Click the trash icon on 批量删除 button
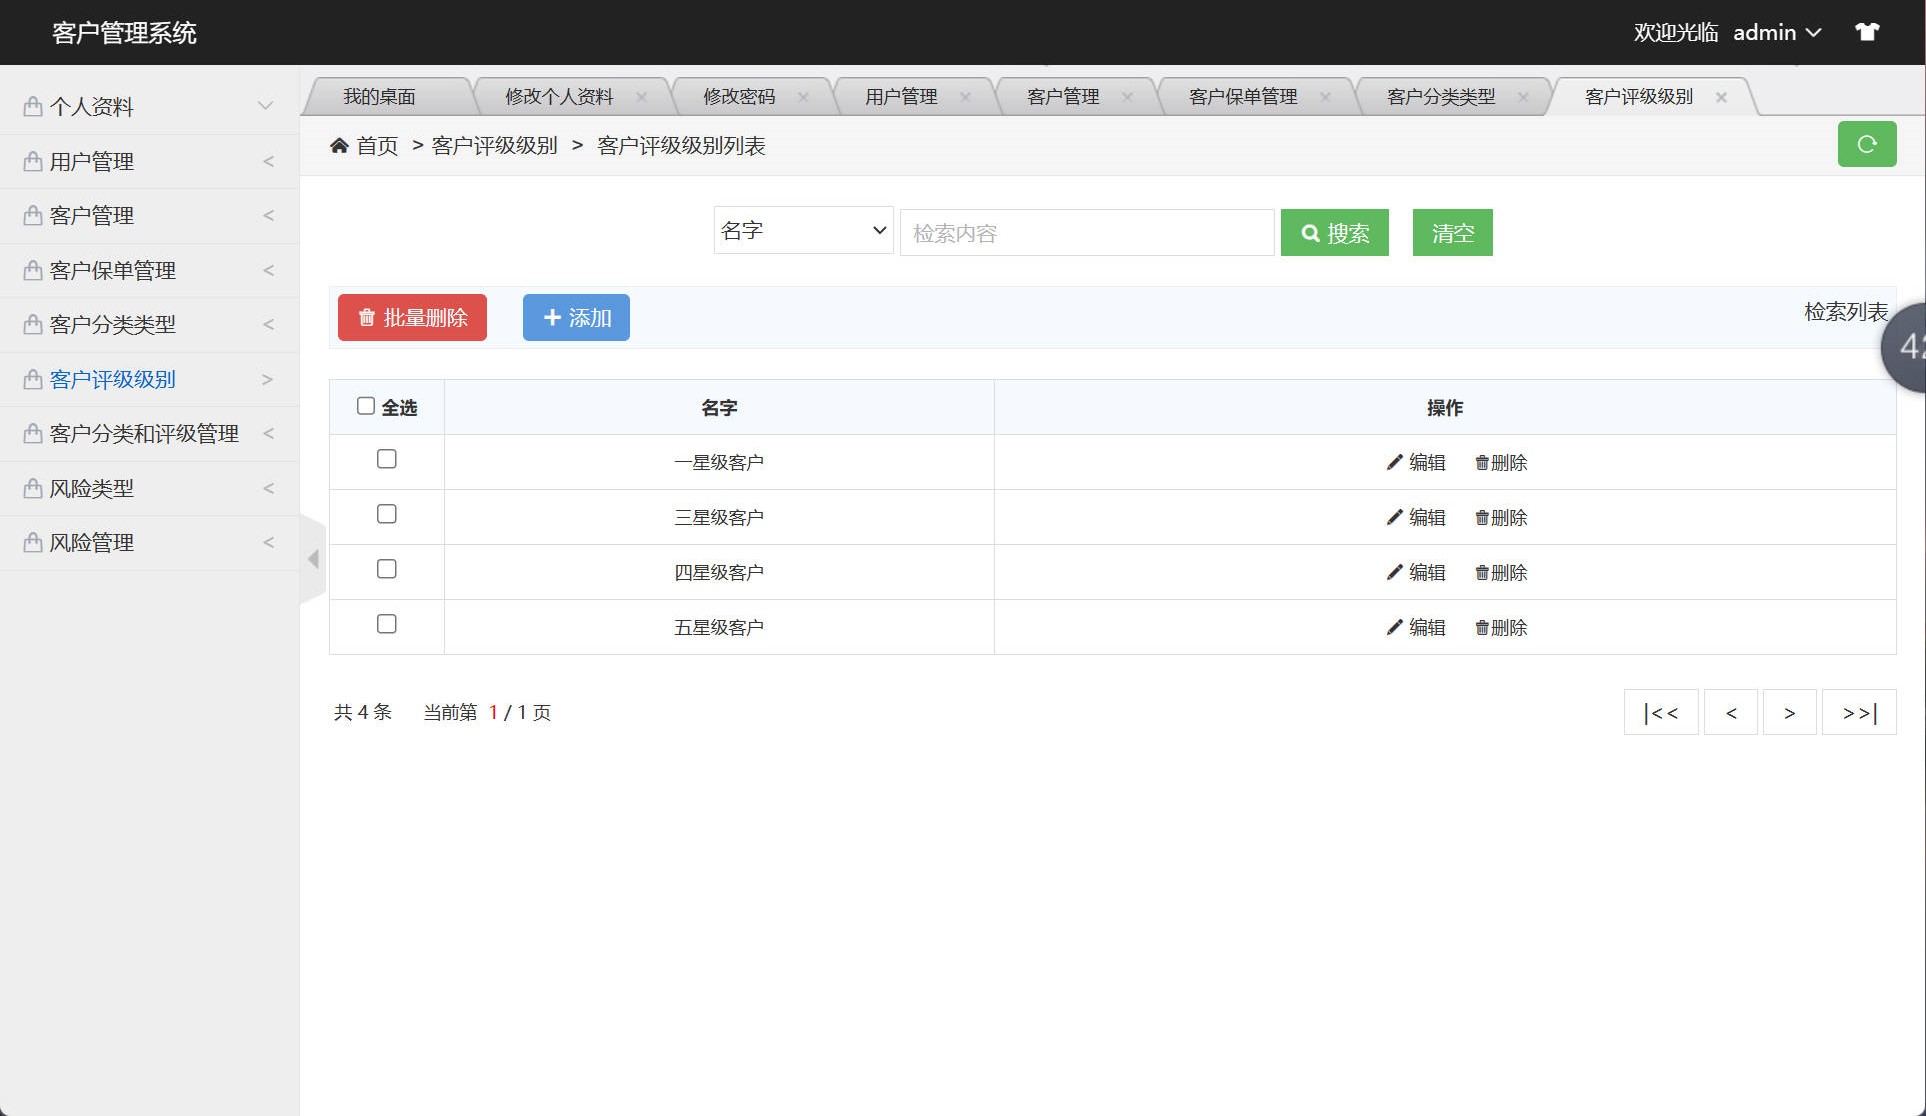Viewport: 1926px width, 1116px height. (365, 317)
